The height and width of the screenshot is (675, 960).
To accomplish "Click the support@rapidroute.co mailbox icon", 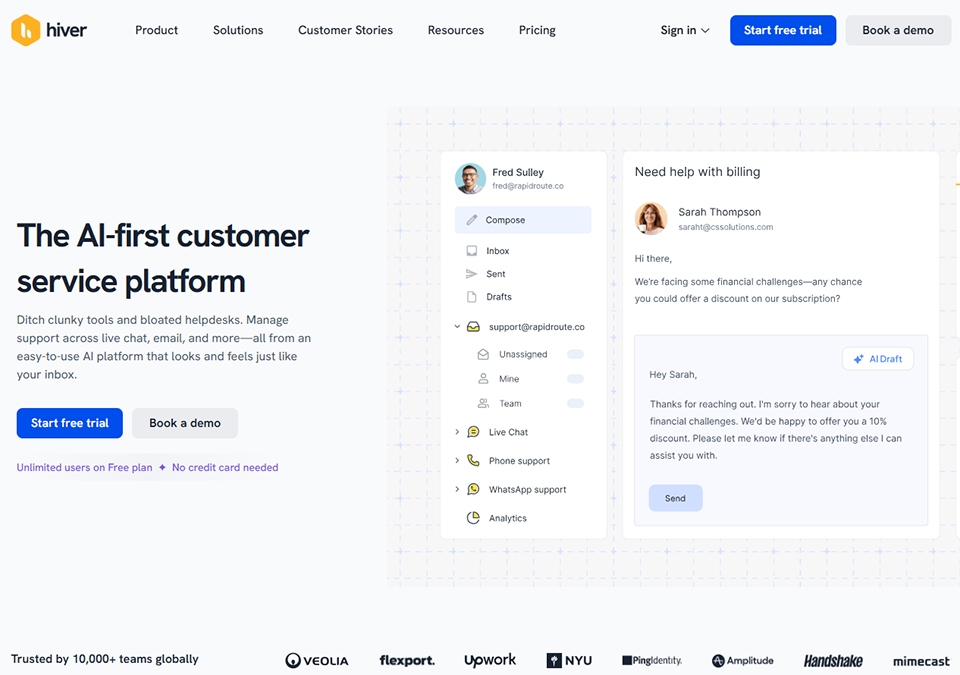I will [x=473, y=326].
